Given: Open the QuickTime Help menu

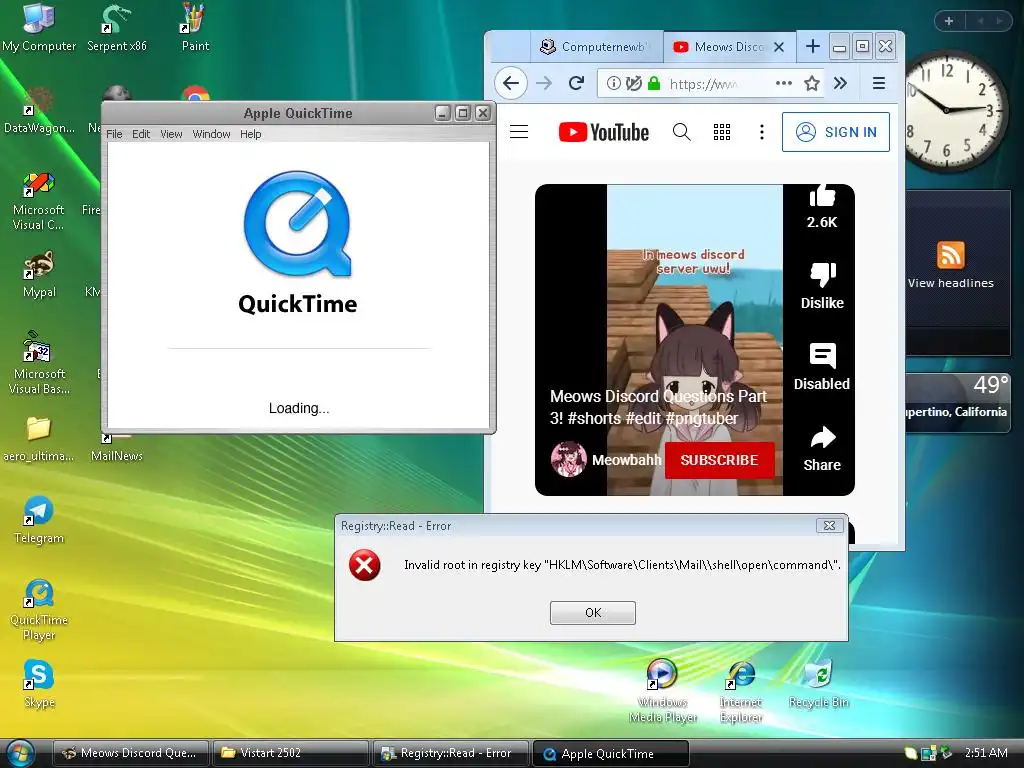Looking at the screenshot, I should click(x=250, y=134).
